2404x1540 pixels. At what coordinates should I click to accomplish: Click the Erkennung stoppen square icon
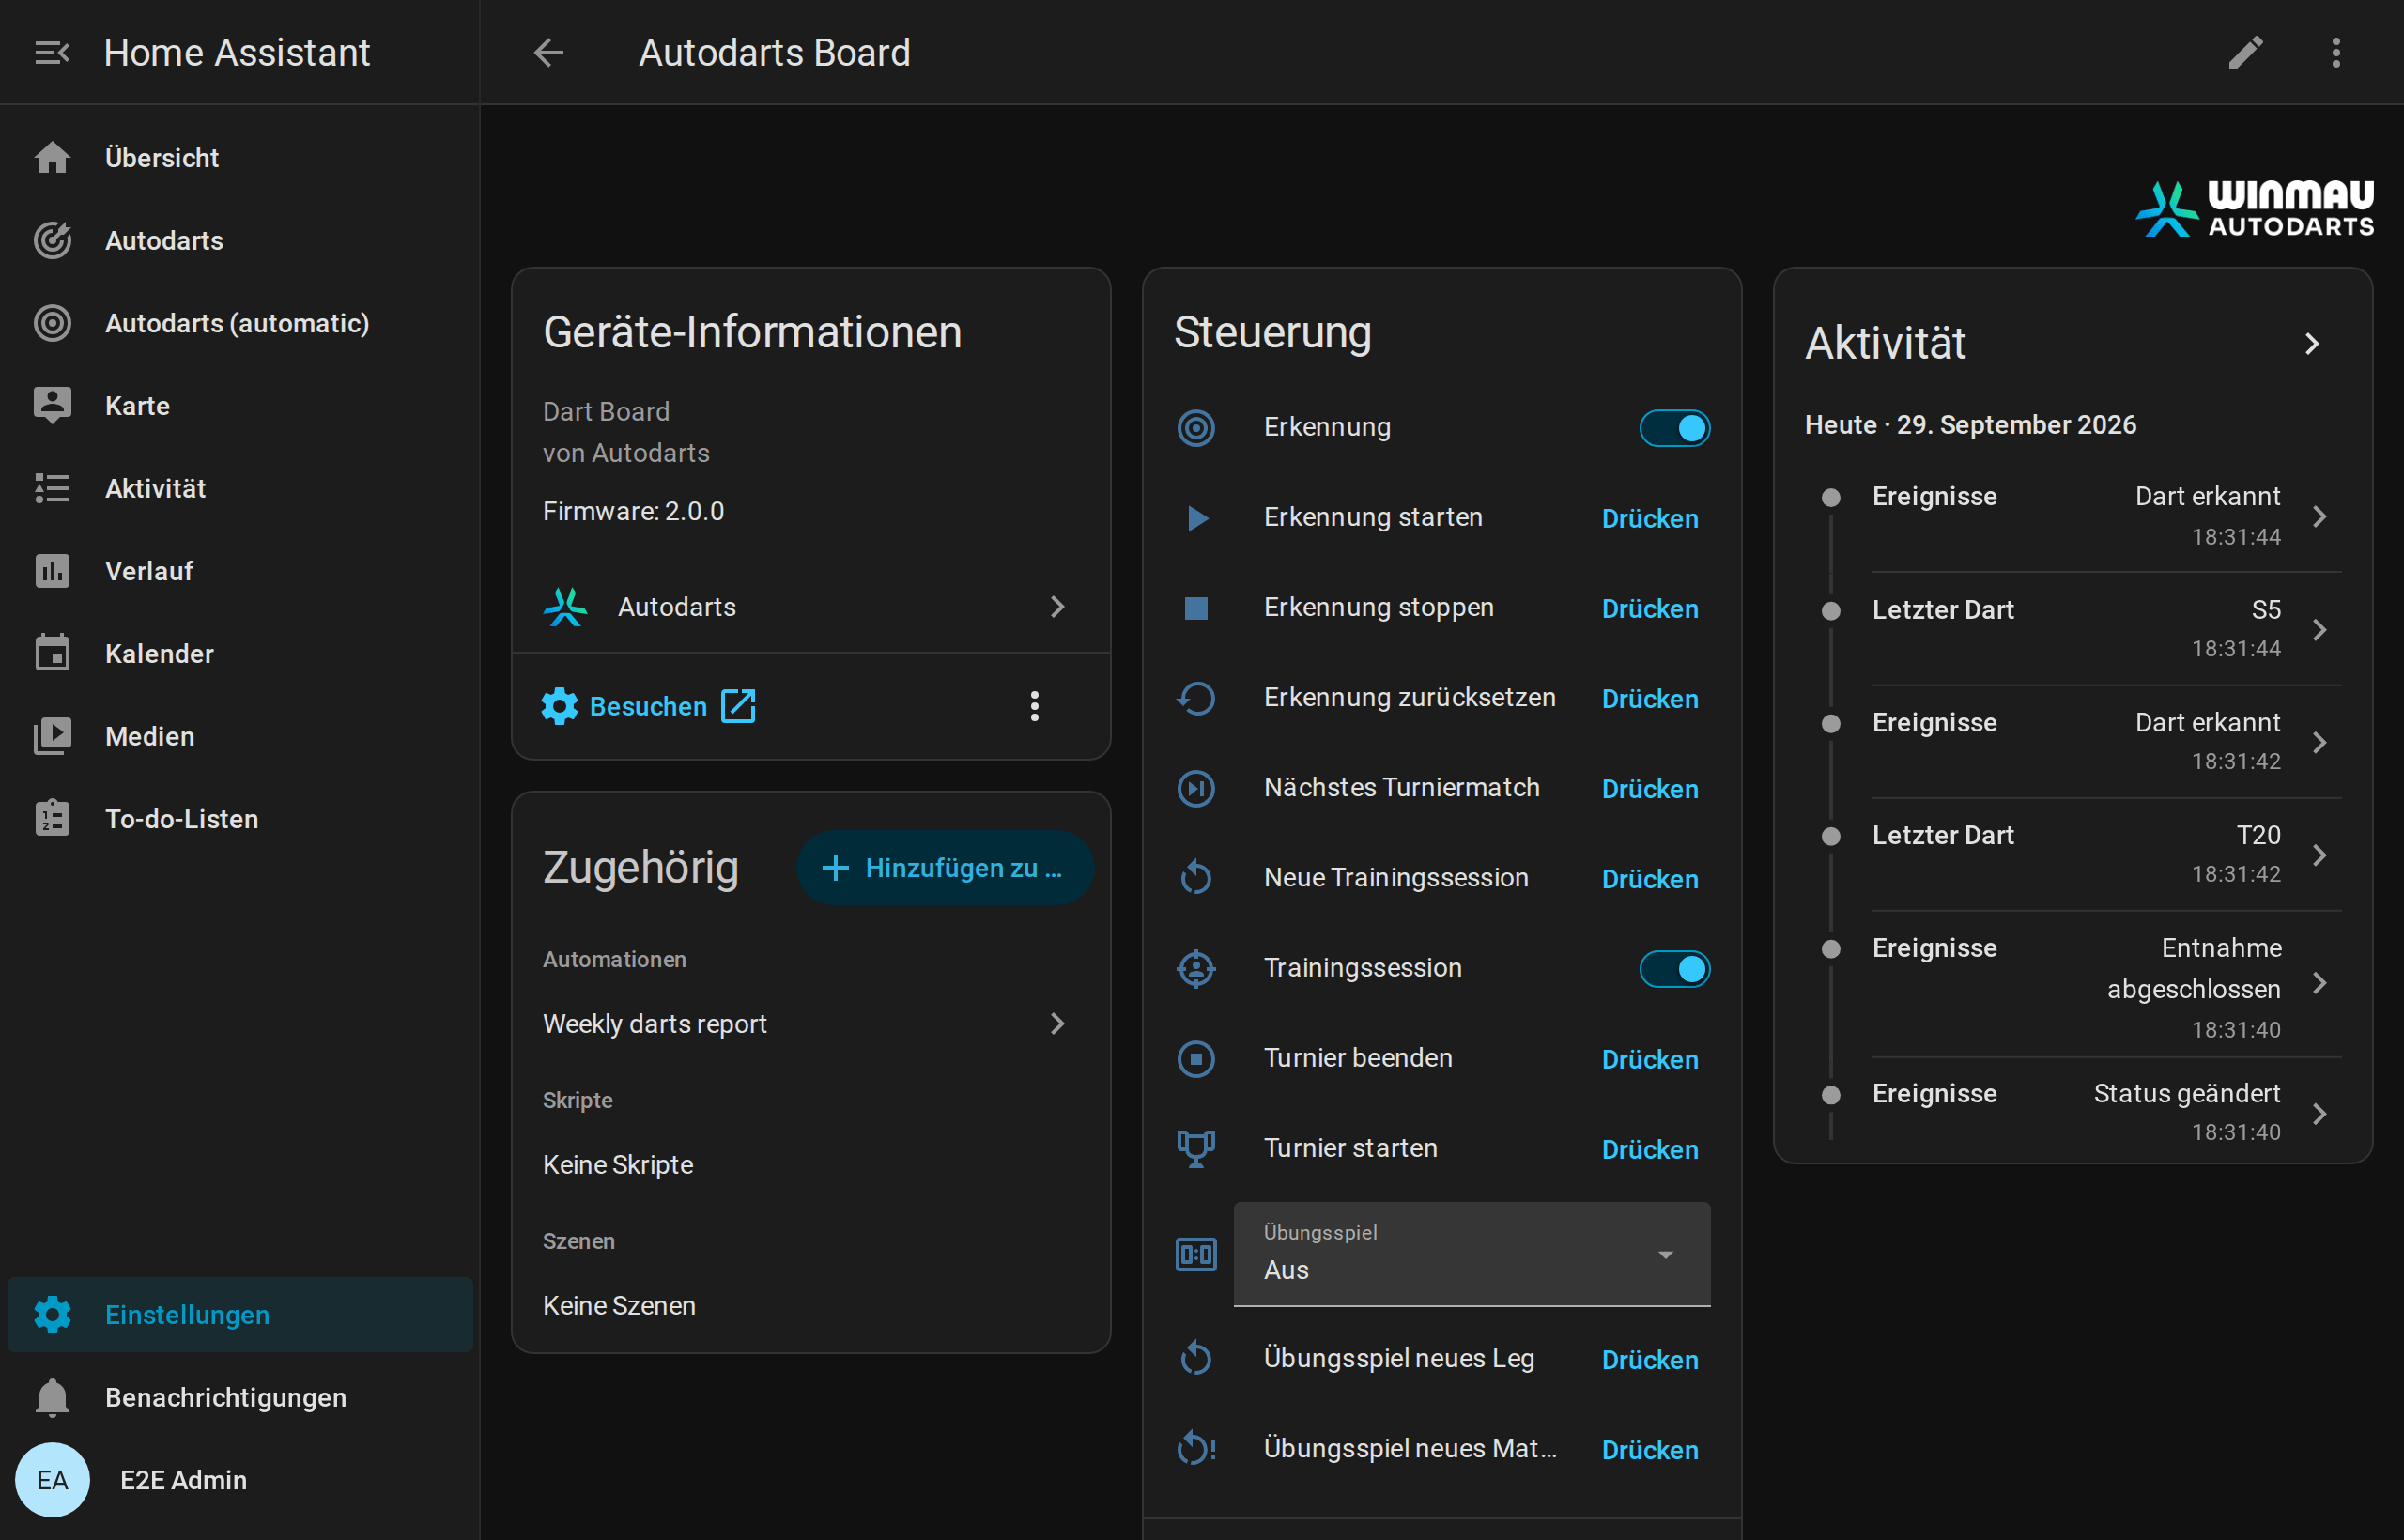coord(1196,608)
